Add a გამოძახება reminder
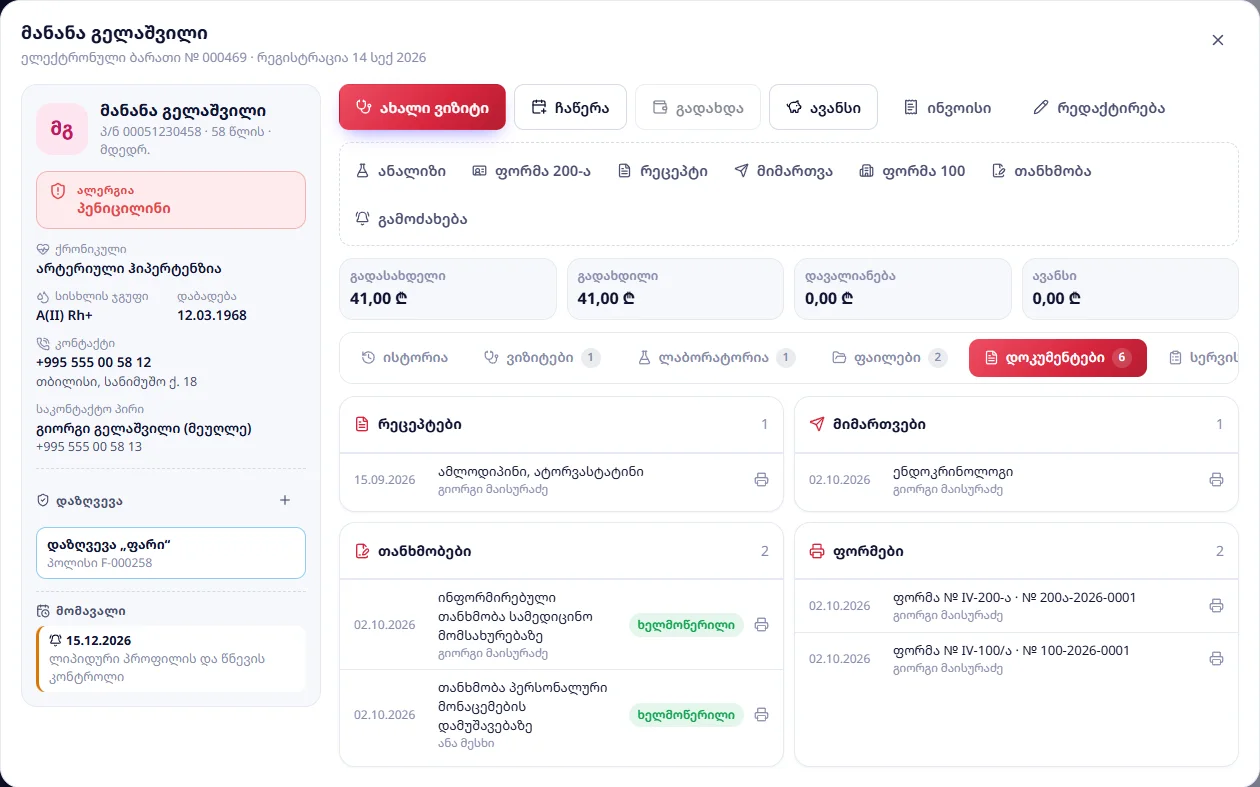1260x787 pixels. coord(411,219)
